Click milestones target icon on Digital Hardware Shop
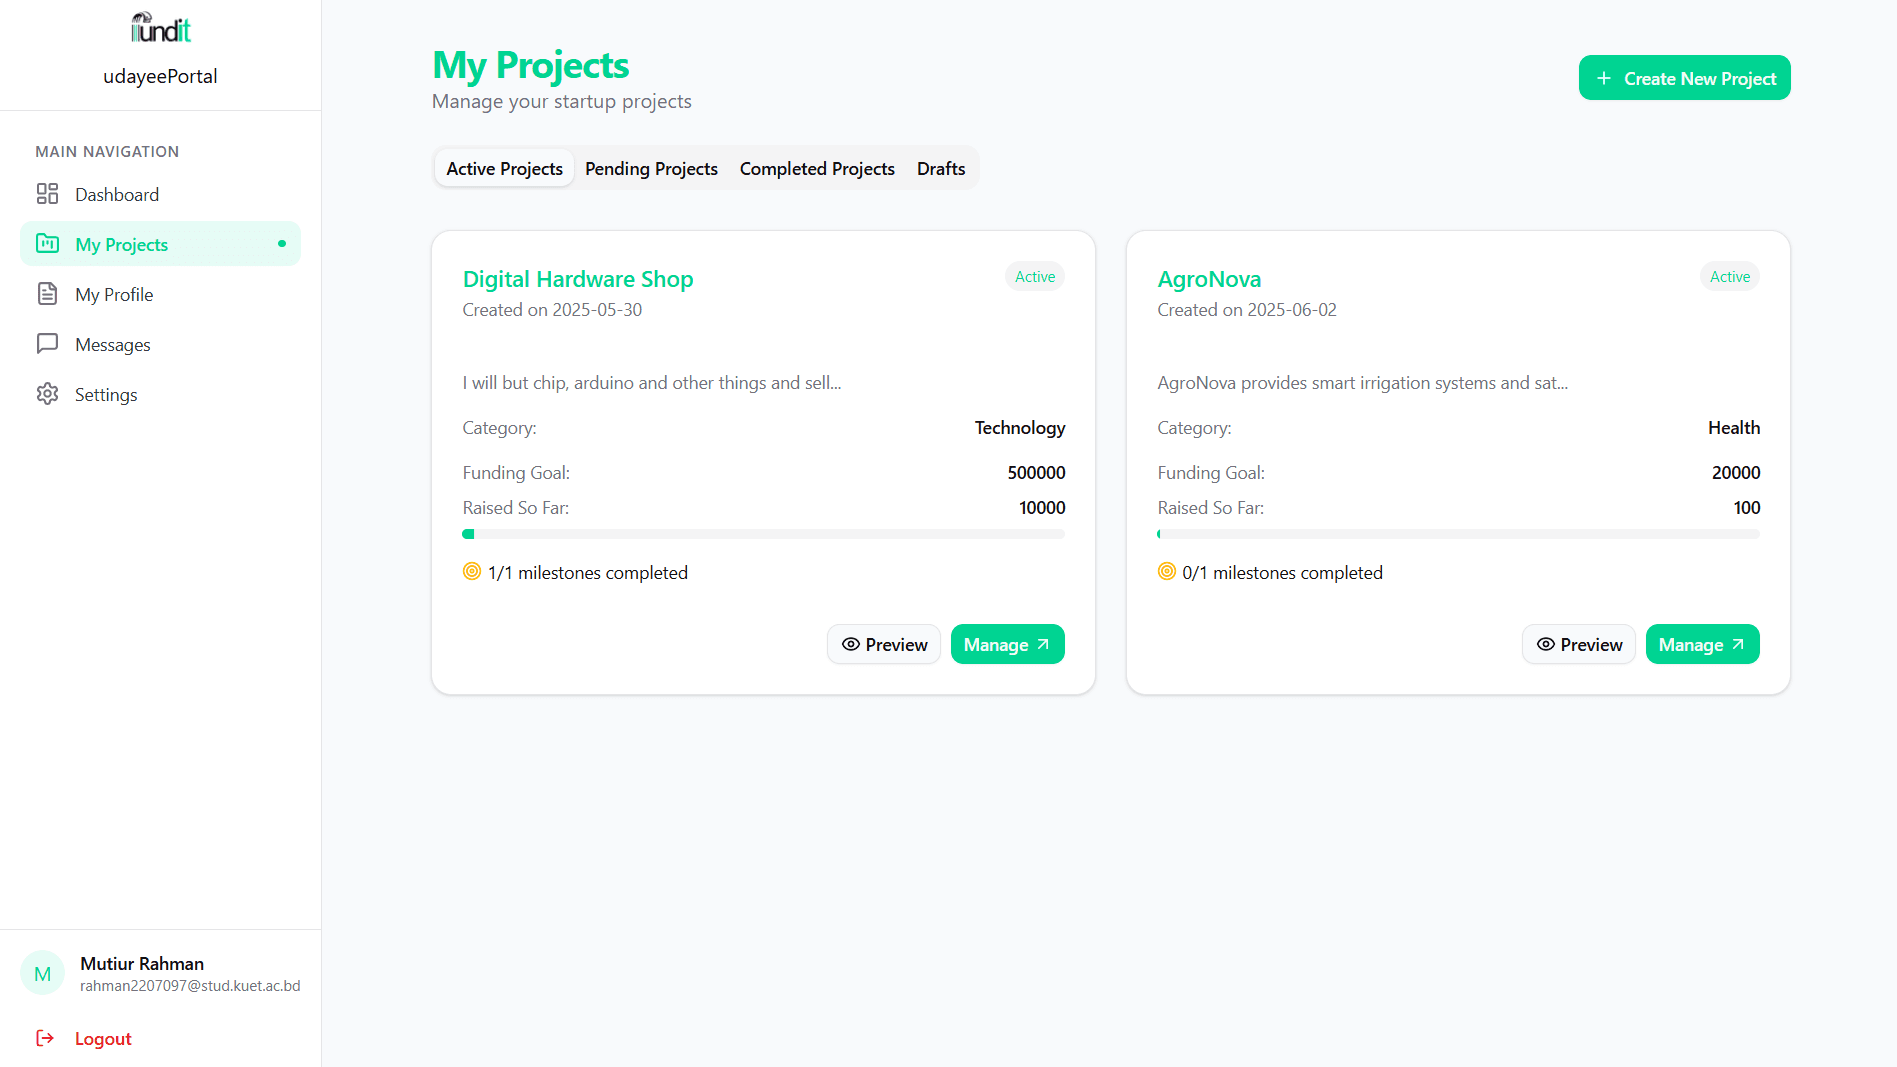 pos(472,572)
